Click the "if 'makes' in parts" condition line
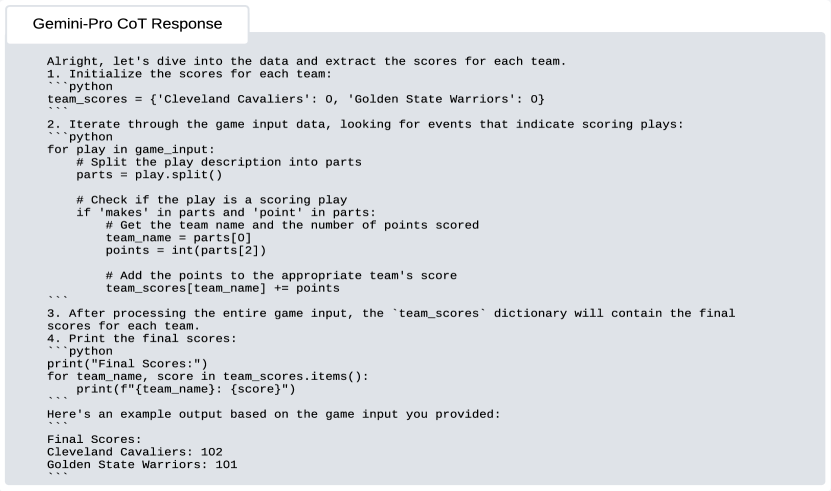This screenshot has width=831, height=491. click(225, 212)
